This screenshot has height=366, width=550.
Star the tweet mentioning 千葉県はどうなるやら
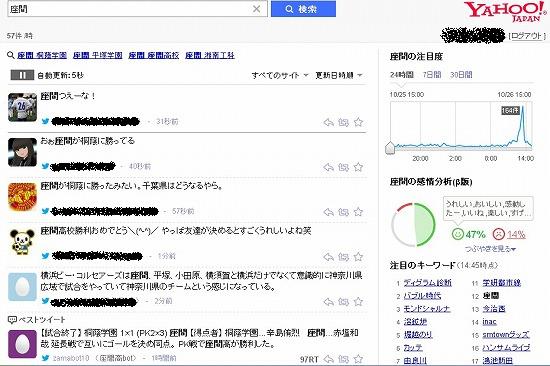(358, 212)
